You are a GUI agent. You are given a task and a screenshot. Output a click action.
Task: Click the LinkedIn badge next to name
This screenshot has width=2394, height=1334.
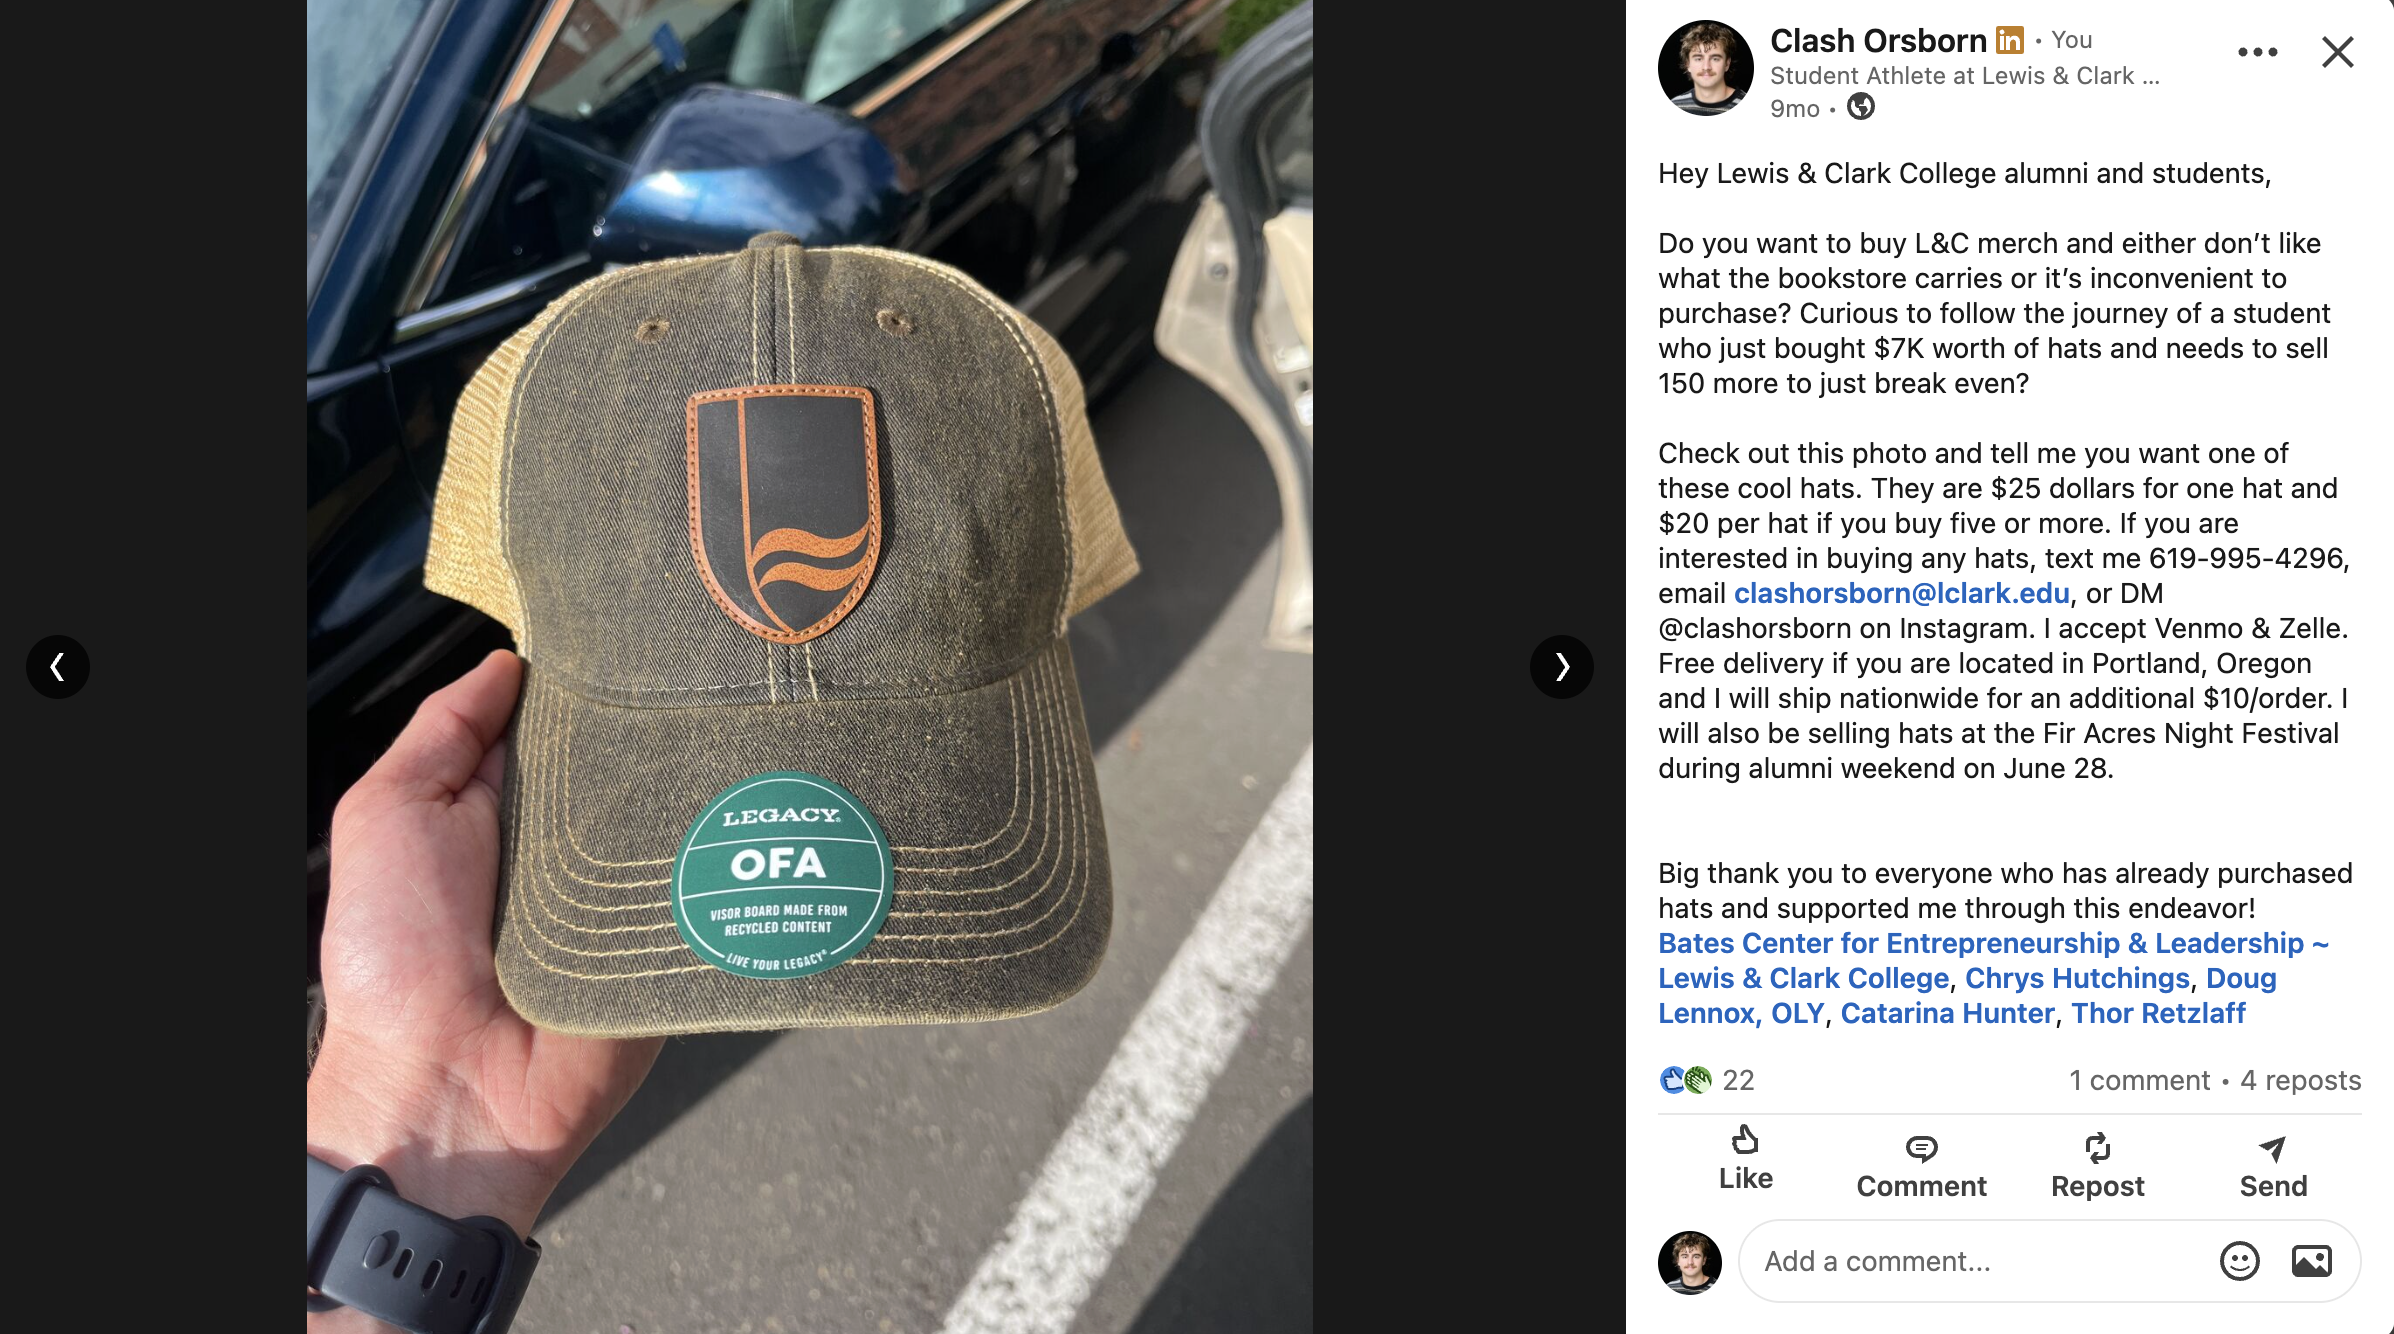[2009, 40]
